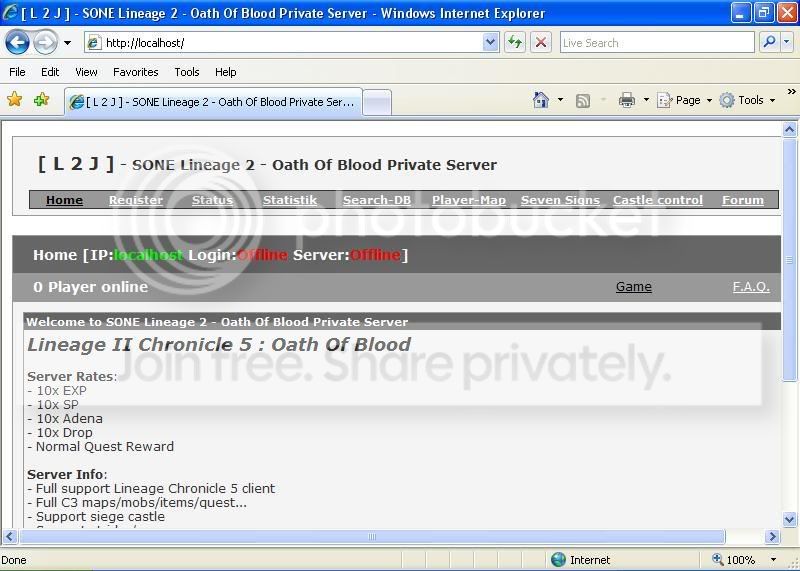The width and height of the screenshot is (800, 571).
Task: Open the Search-DB navigation link
Action: coord(377,200)
